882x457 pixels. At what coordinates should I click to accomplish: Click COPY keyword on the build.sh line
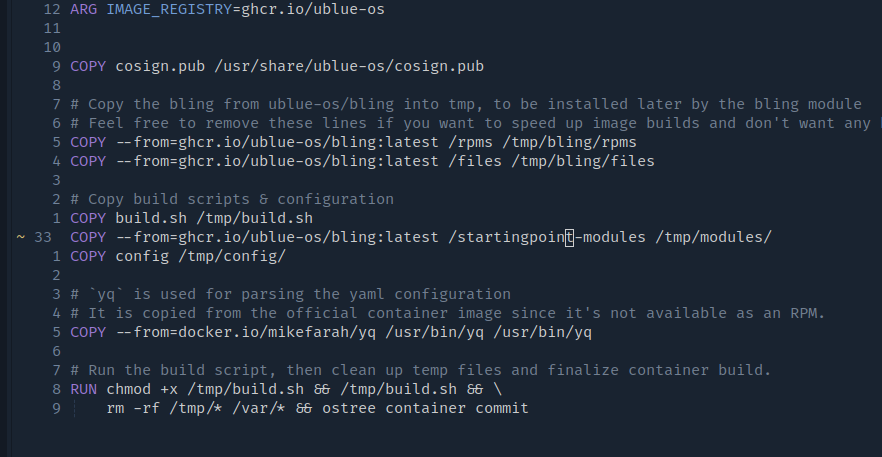tap(88, 218)
